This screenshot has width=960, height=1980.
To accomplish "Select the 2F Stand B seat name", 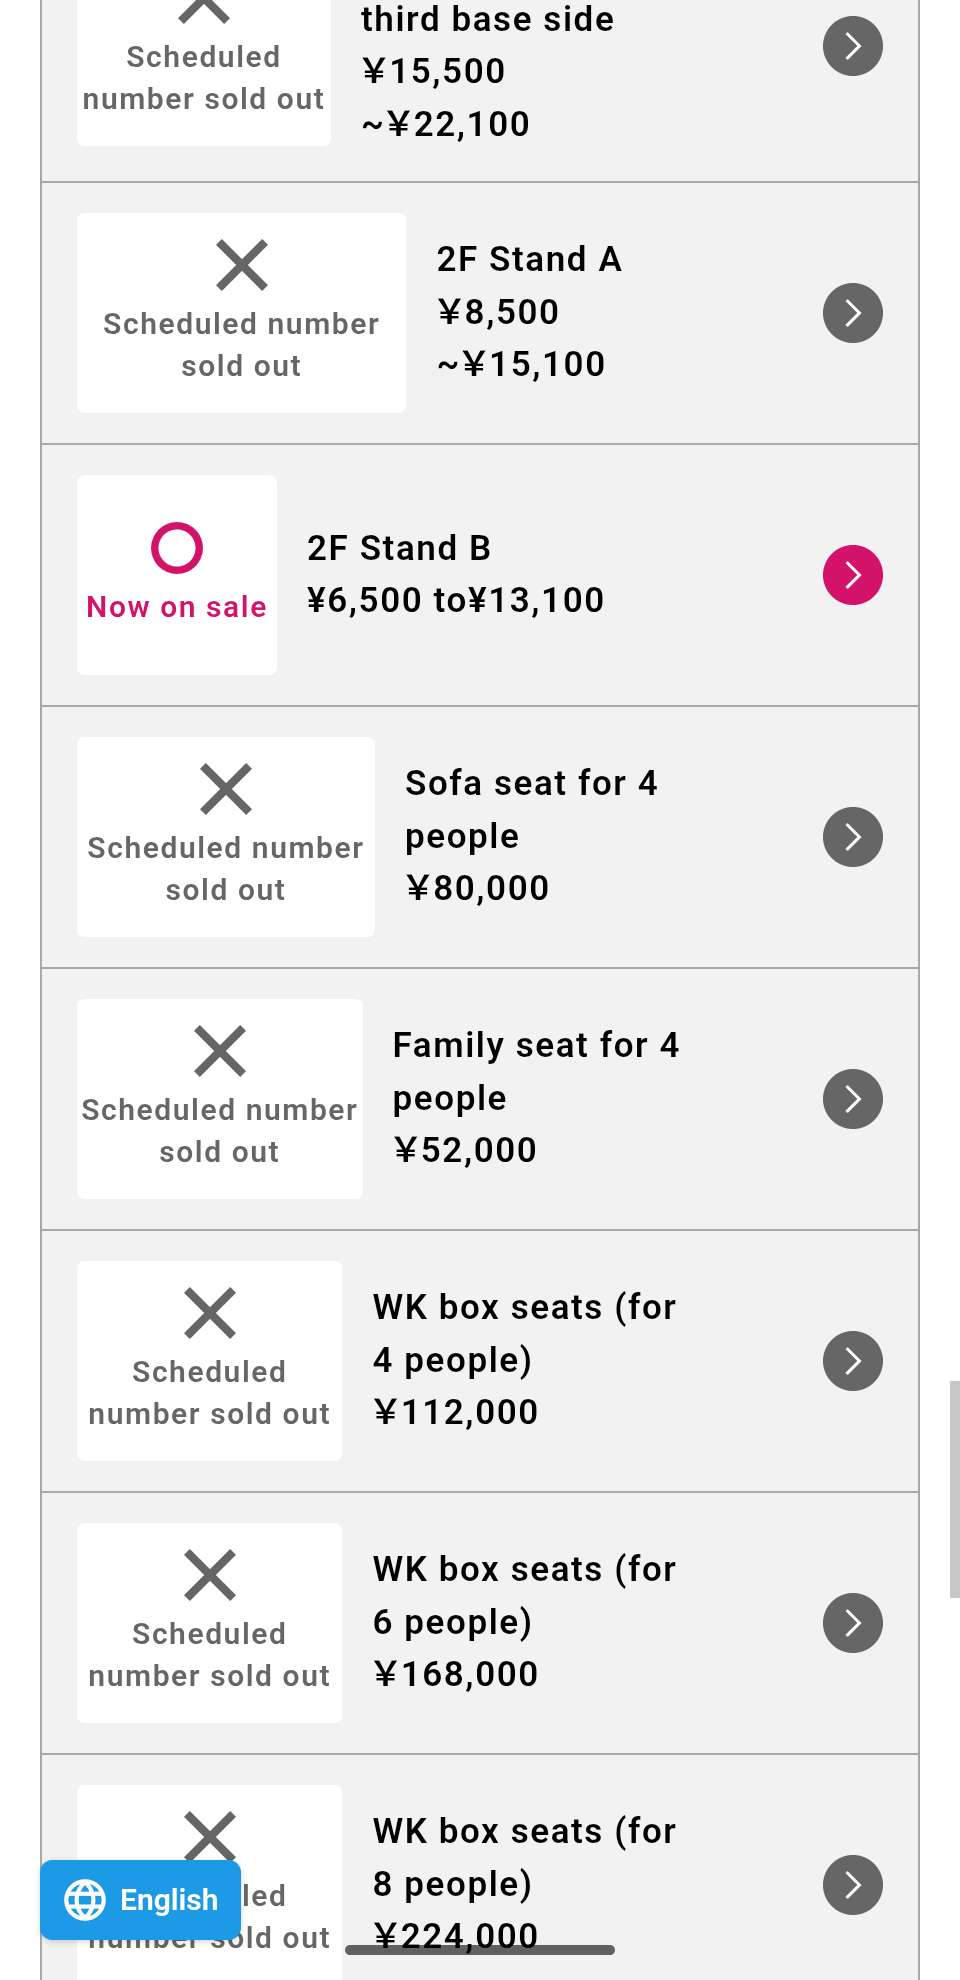I will 398,548.
